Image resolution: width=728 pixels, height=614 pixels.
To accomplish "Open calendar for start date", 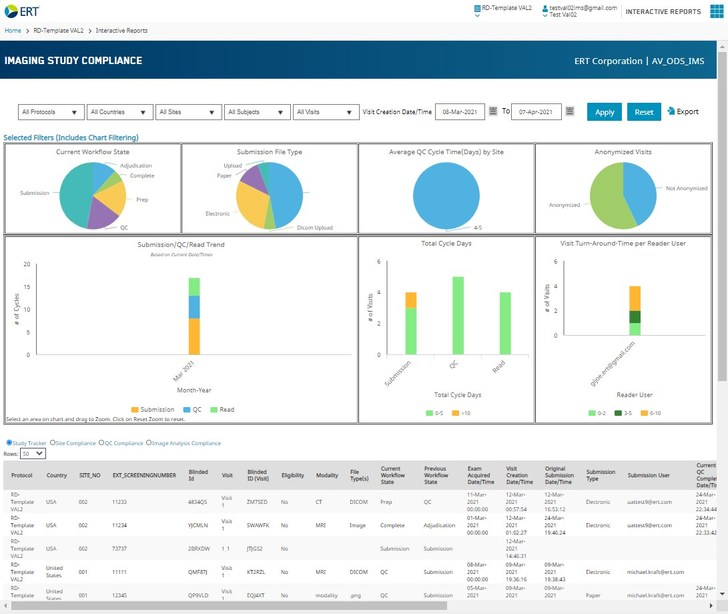I will point(493,111).
